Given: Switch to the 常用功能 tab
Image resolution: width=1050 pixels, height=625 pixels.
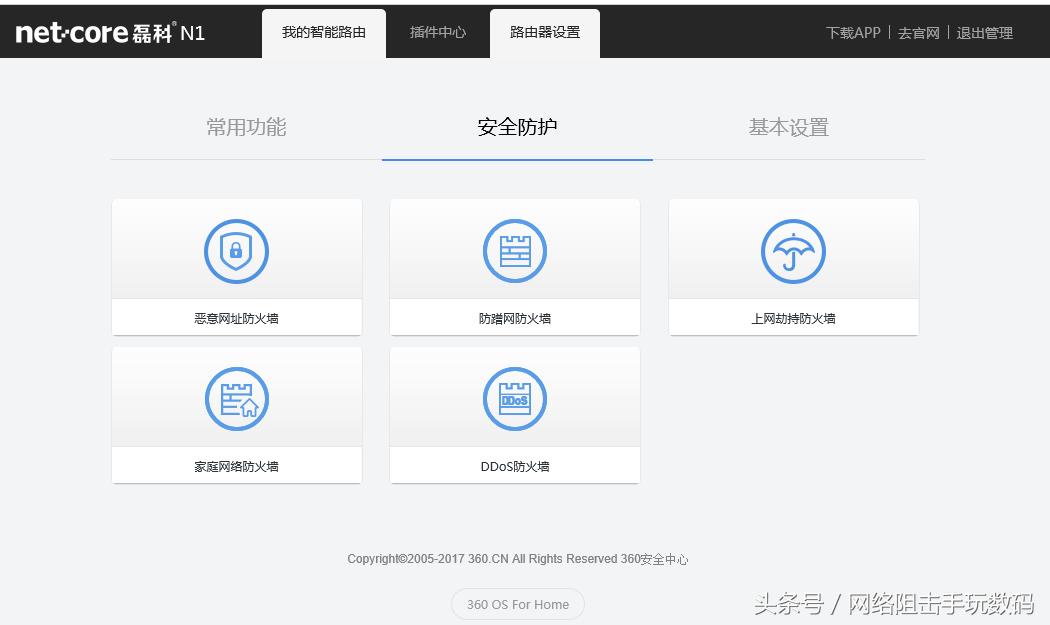Looking at the screenshot, I should (245, 127).
